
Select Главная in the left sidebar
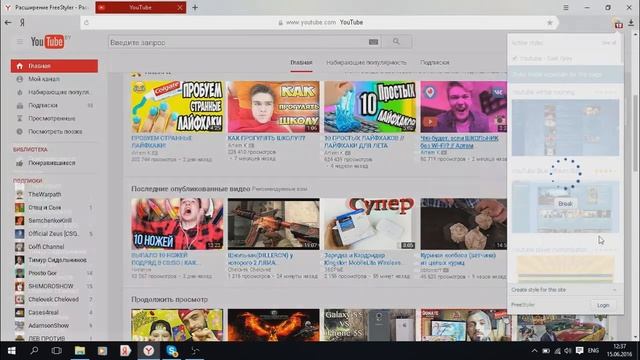tap(54, 66)
